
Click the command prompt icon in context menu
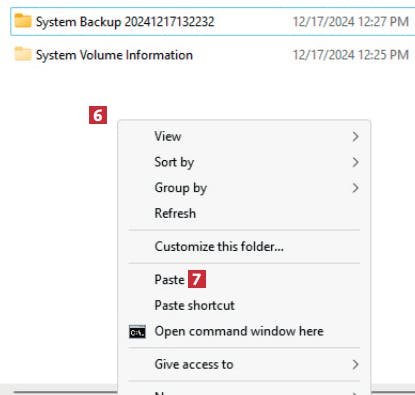[137, 332]
